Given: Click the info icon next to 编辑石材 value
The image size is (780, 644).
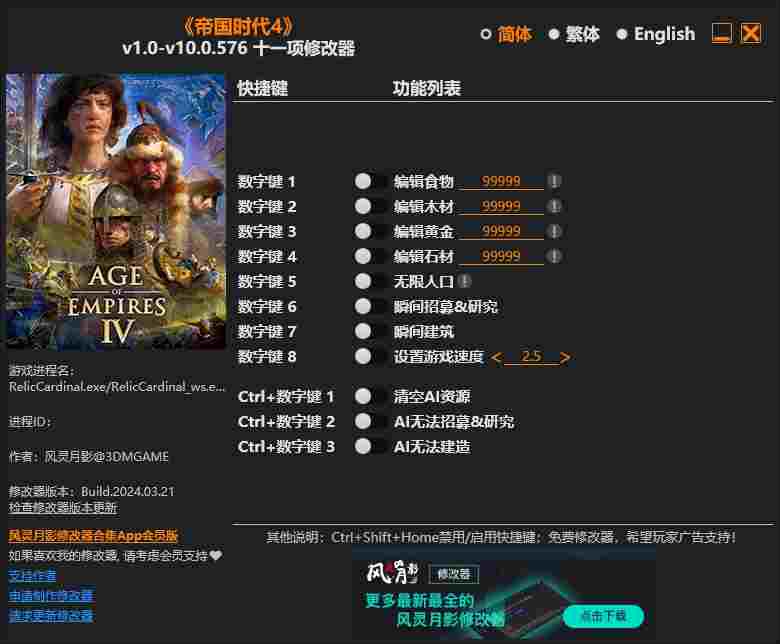Looking at the screenshot, I should point(554,256).
